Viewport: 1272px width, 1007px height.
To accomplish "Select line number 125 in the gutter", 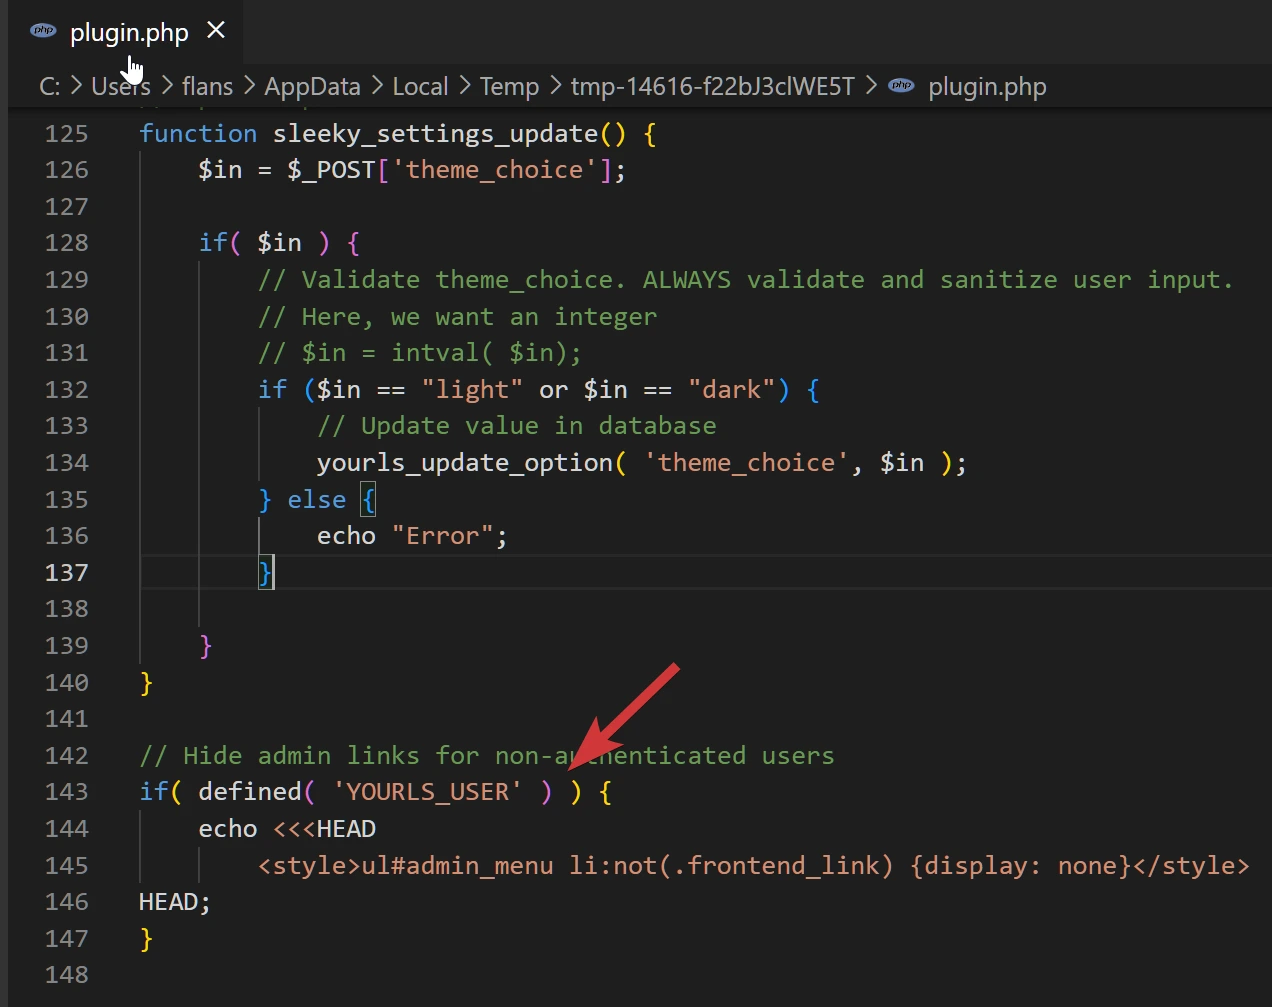I will pyautogui.click(x=66, y=134).
